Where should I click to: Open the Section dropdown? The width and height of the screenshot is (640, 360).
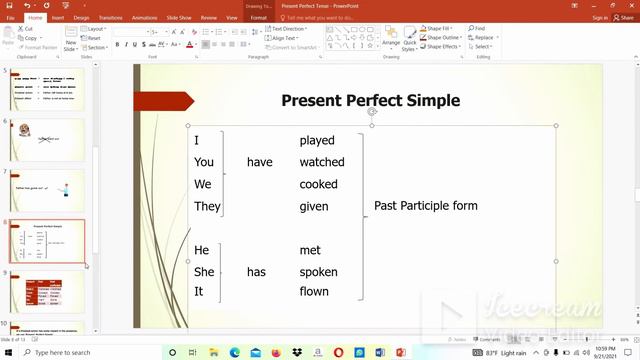point(95,47)
